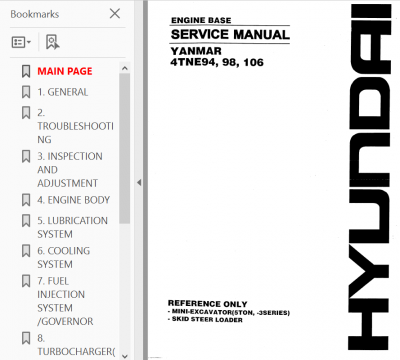Click the 4TNE94, 98, 106 model text

pyautogui.click(x=217, y=62)
